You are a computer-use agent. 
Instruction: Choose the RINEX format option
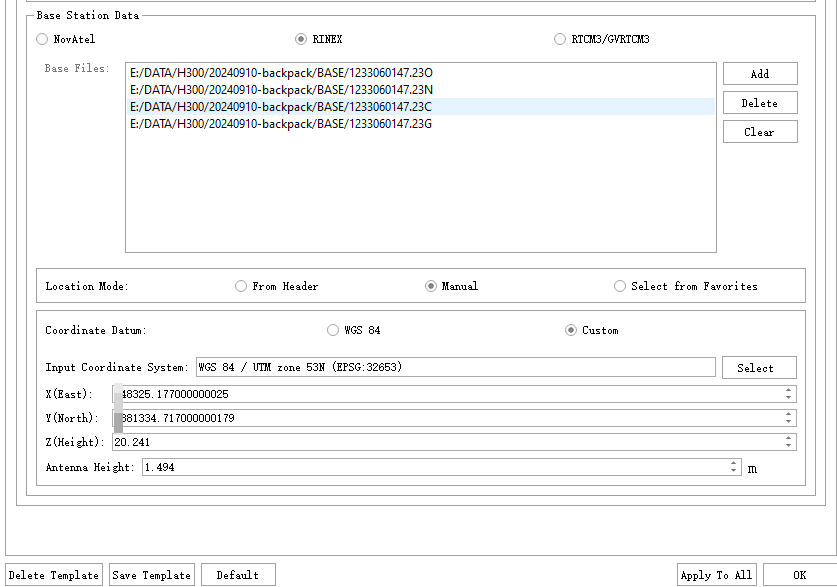(x=301, y=39)
